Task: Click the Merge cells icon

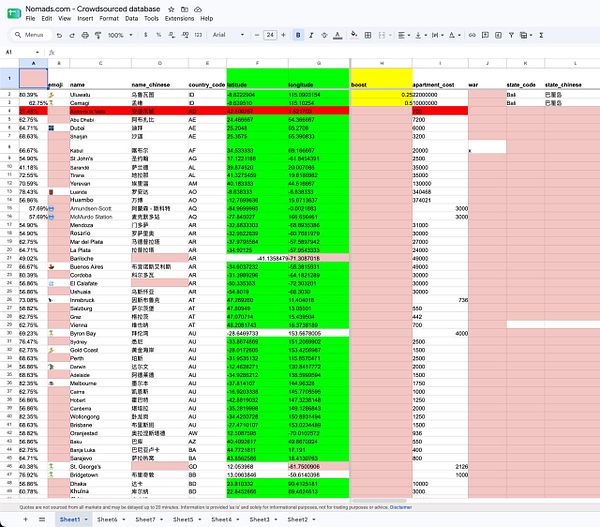Action: coord(382,35)
